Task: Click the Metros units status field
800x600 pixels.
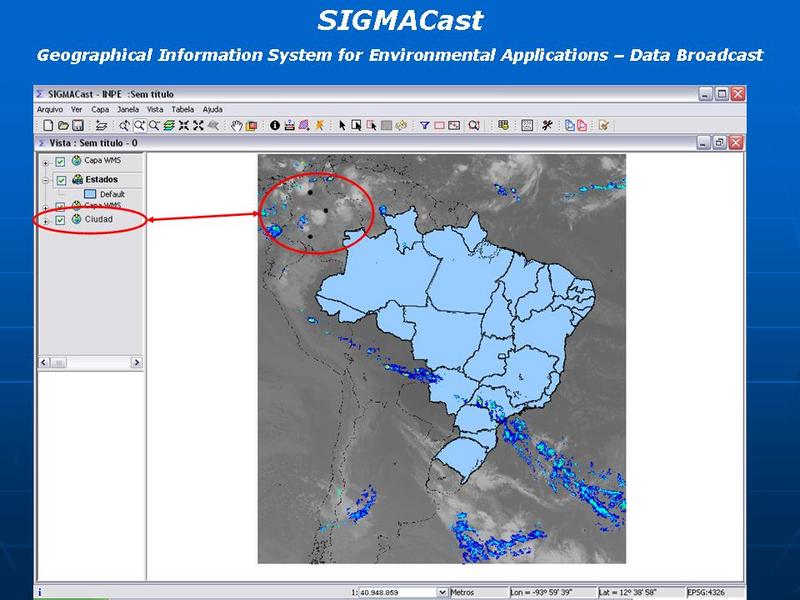Action: pyautogui.click(x=479, y=592)
